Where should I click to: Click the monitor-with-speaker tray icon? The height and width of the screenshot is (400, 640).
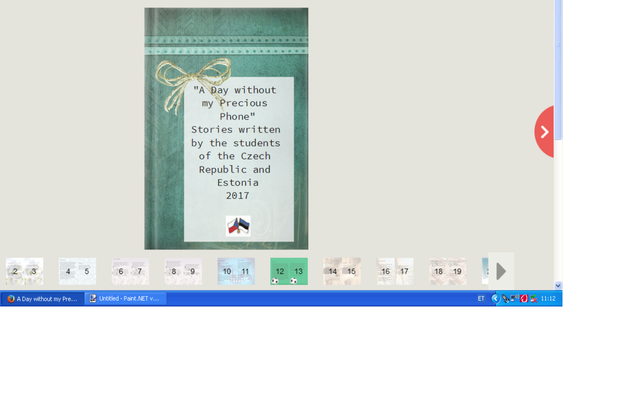(515, 299)
